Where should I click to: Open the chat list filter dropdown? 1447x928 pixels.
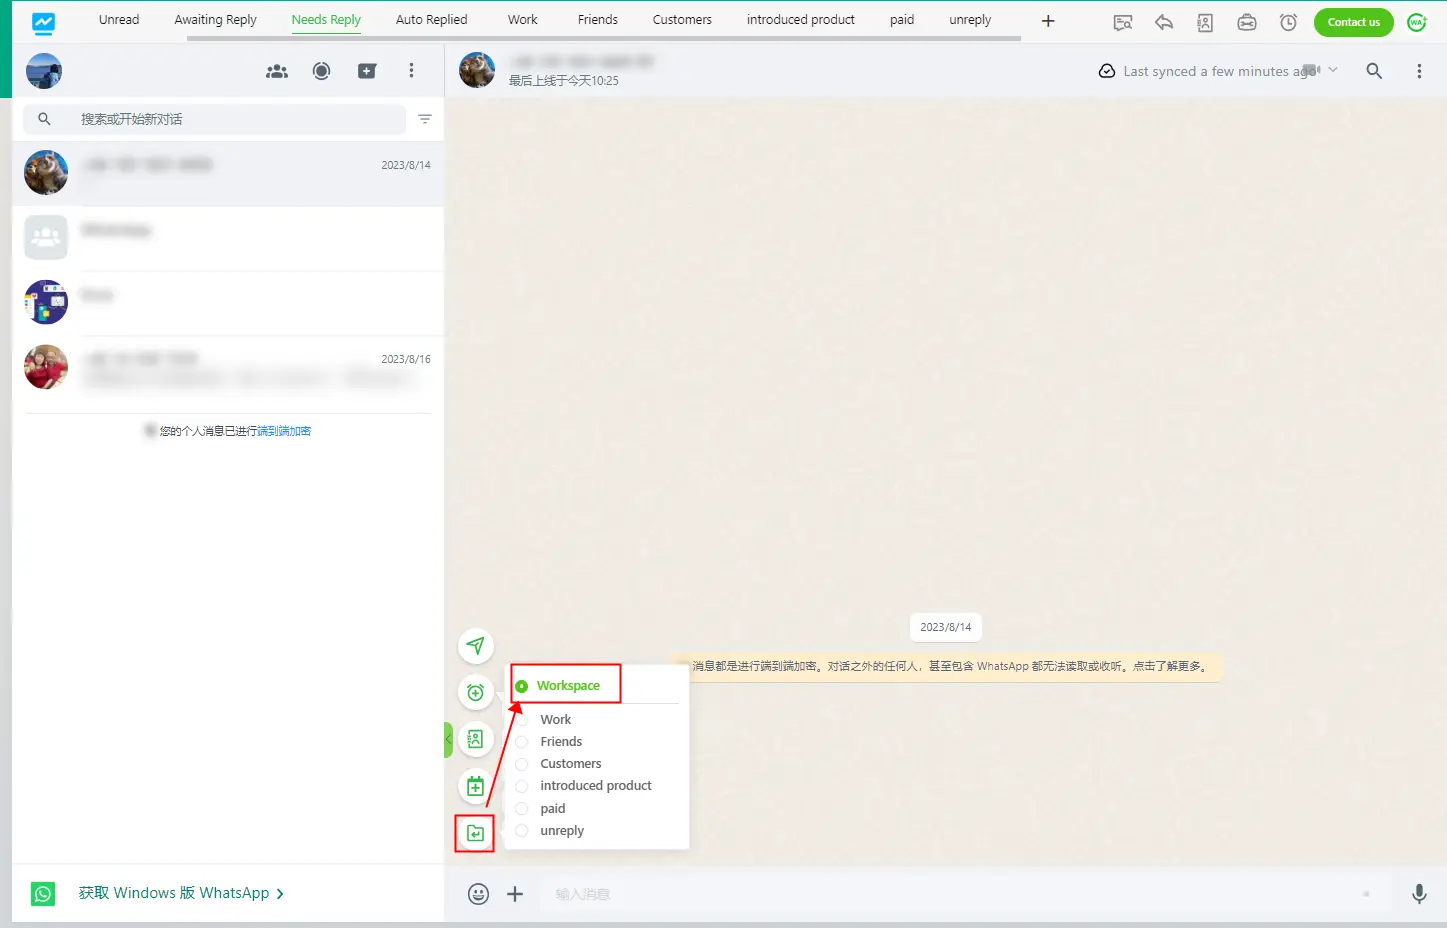pos(425,119)
